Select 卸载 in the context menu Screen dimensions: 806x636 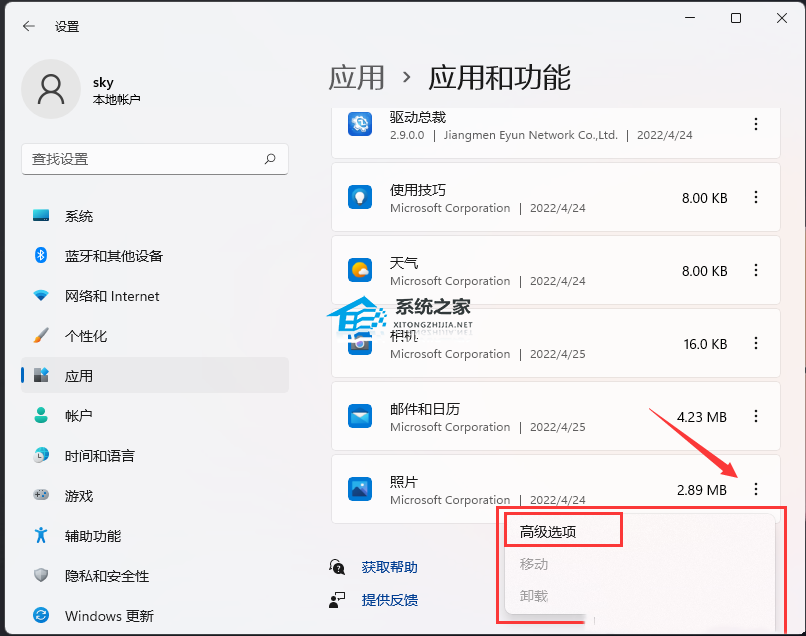(x=534, y=596)
